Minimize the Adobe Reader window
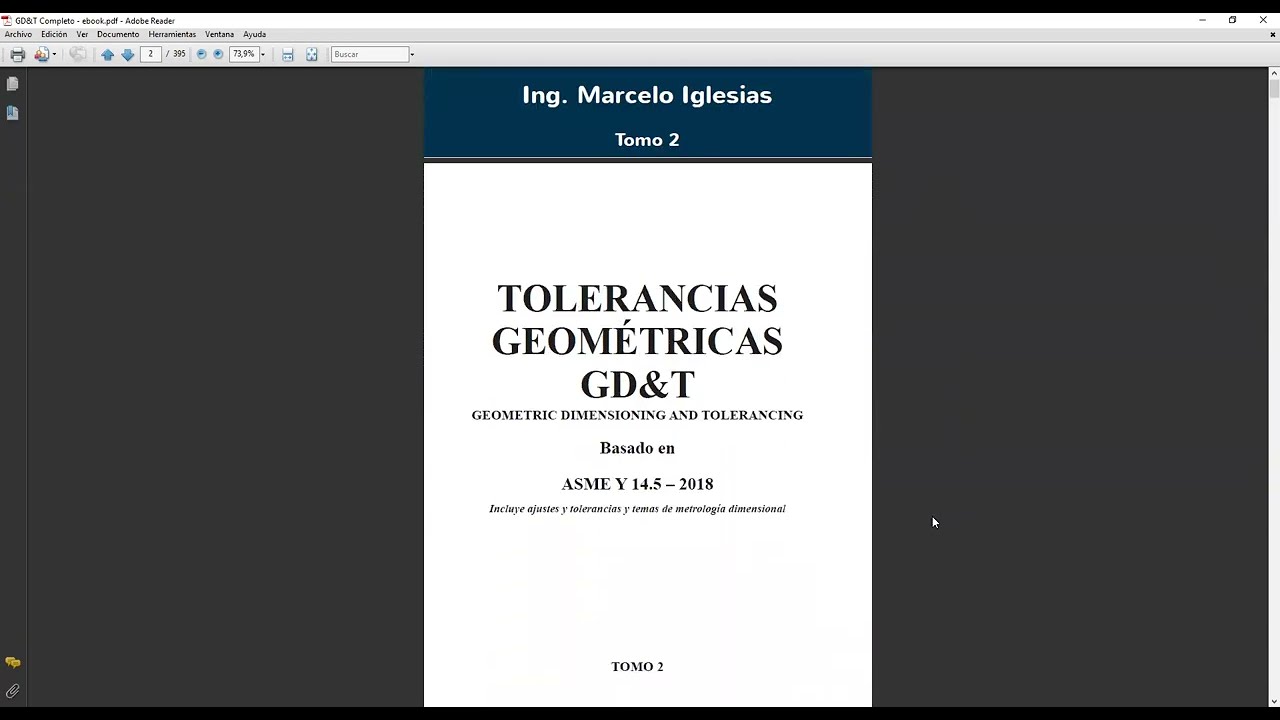Viewport: 1280px width, 720px height. [1202, 20]
